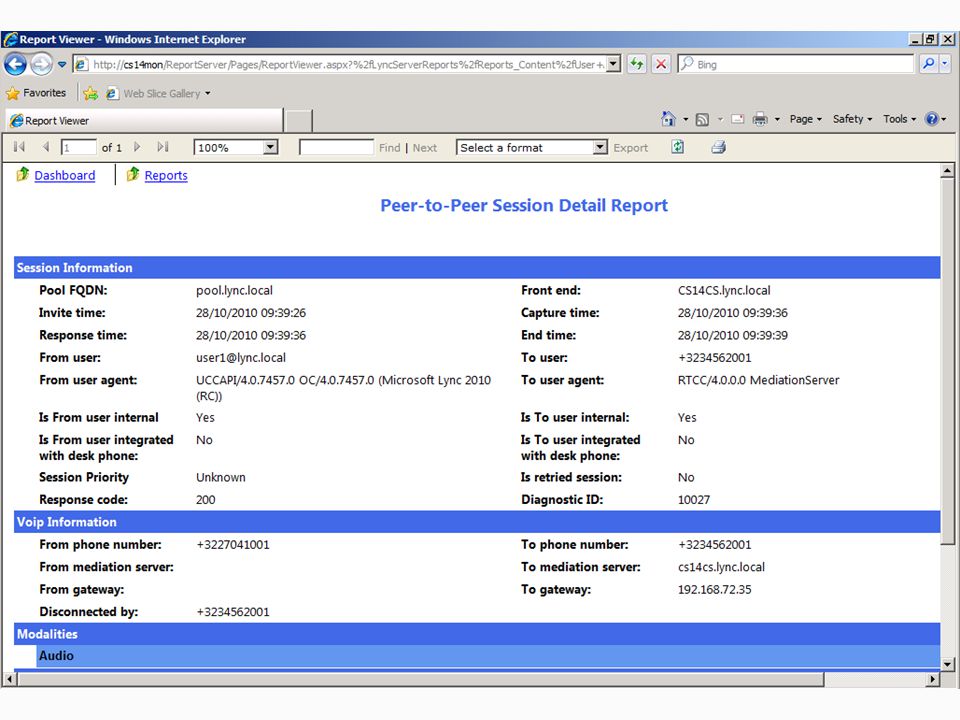Image resolution: width=960 pixels, height=720 pixels.
Task: Open the search provider dropdown arrow
Action: (x=944, y=64)
